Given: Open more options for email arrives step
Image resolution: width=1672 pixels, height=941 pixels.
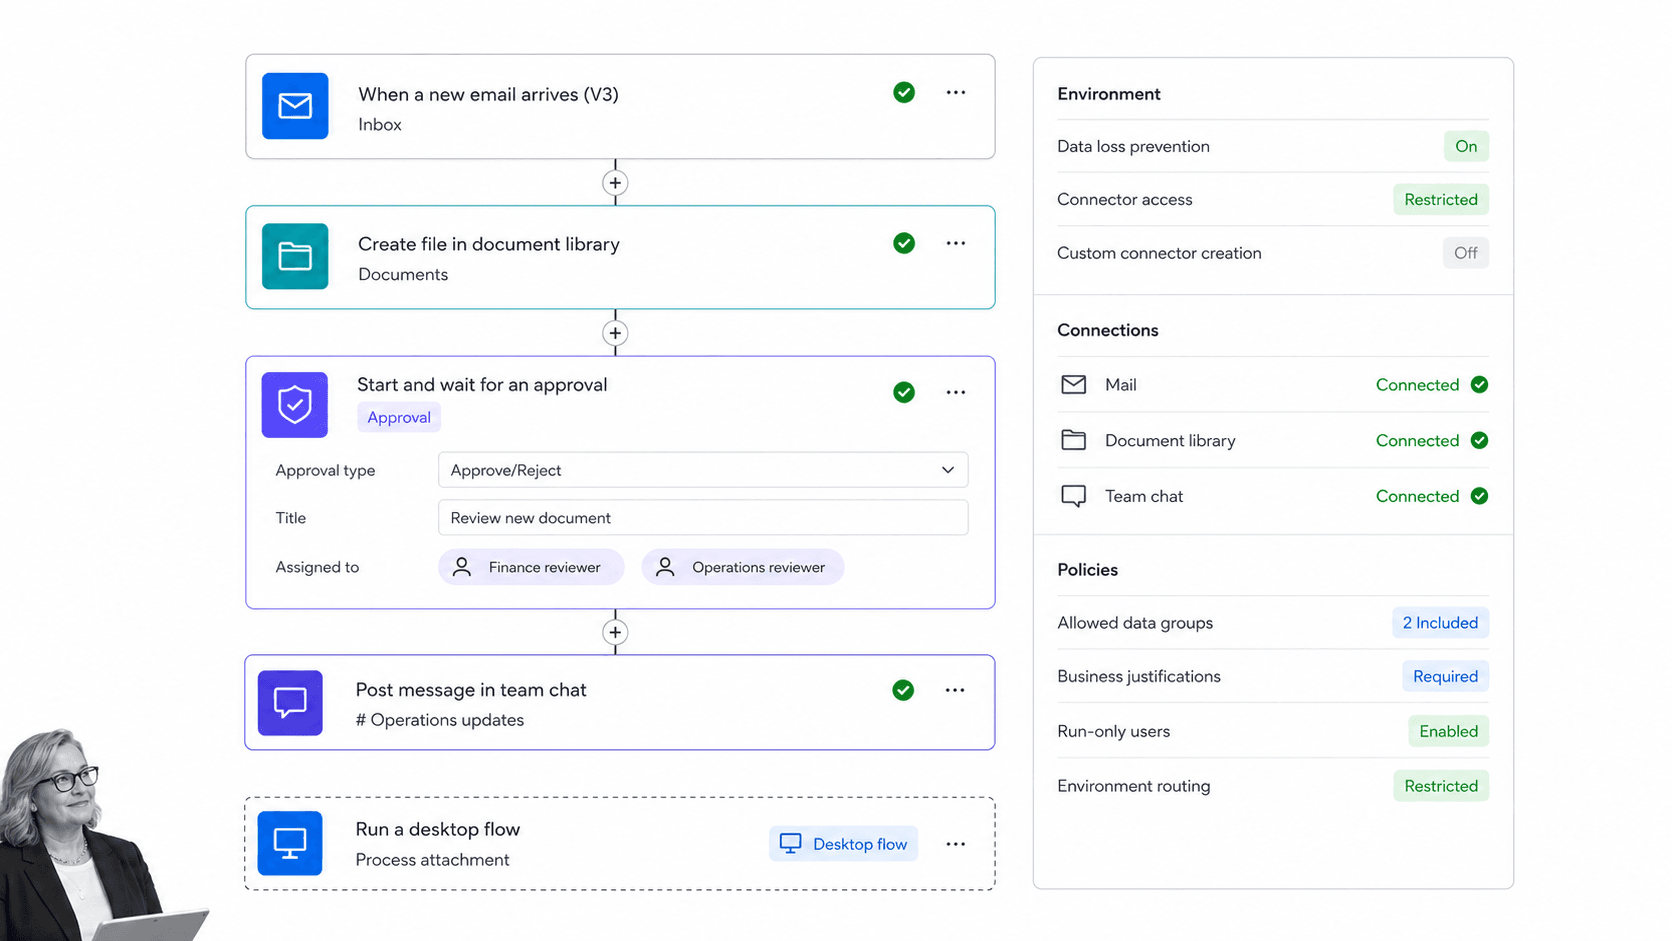Looking at the screenshot, I should tap(956, 93).
